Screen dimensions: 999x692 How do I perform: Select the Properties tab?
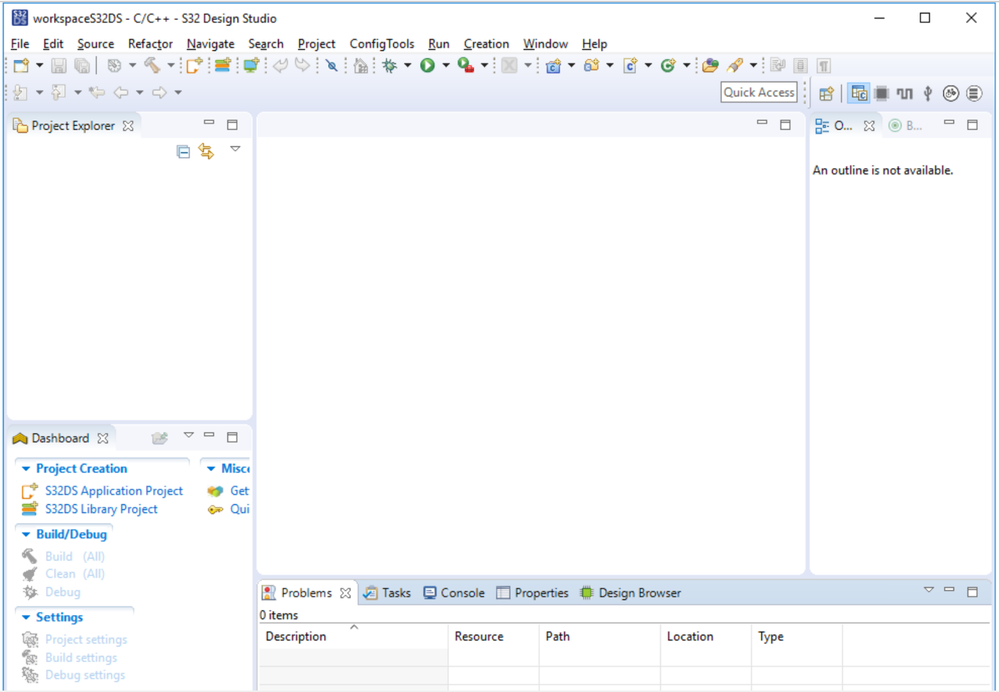533,593
